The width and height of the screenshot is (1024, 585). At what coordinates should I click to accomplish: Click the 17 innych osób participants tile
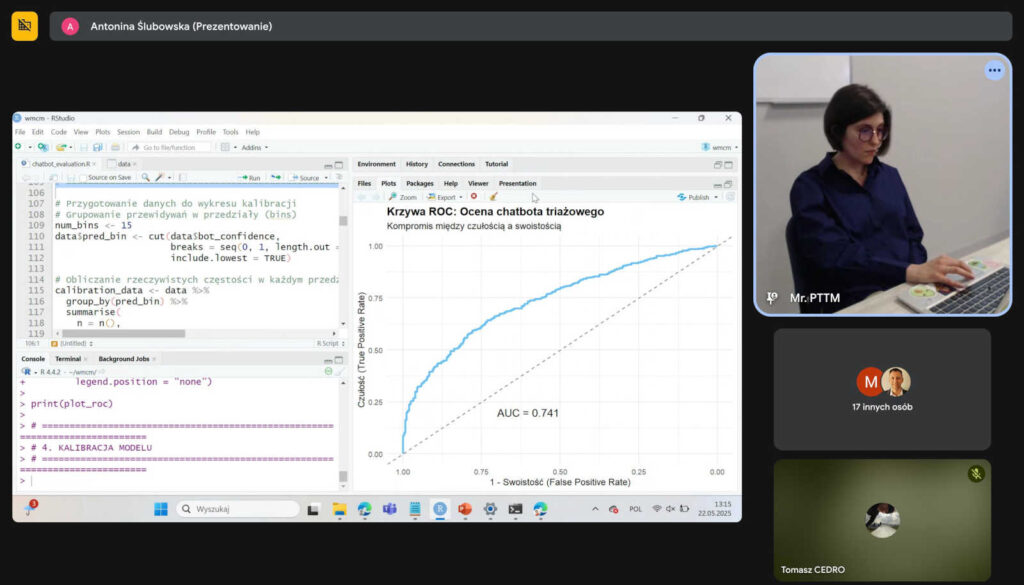pyautogui.click(x=882, y=390)
